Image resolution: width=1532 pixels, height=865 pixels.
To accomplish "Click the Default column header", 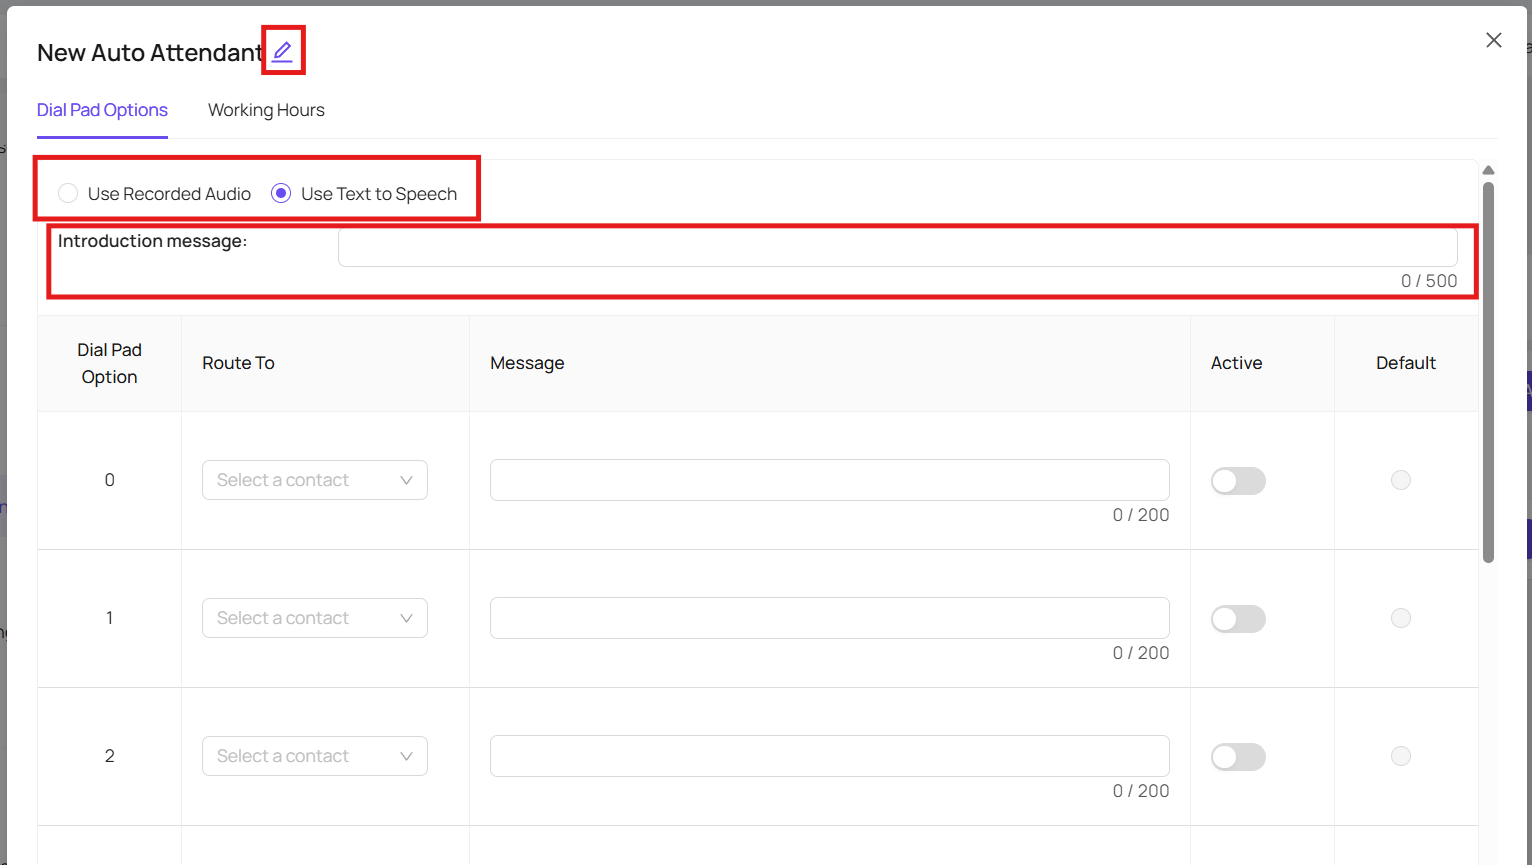I will coord(1406,363).
